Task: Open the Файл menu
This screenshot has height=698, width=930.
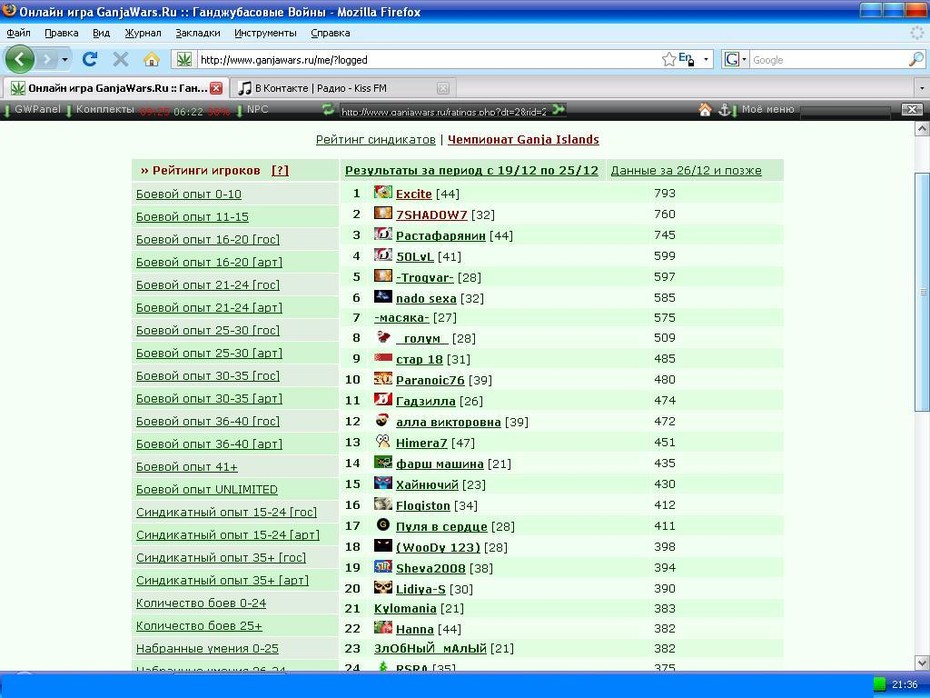Action: tap(18, 33)
